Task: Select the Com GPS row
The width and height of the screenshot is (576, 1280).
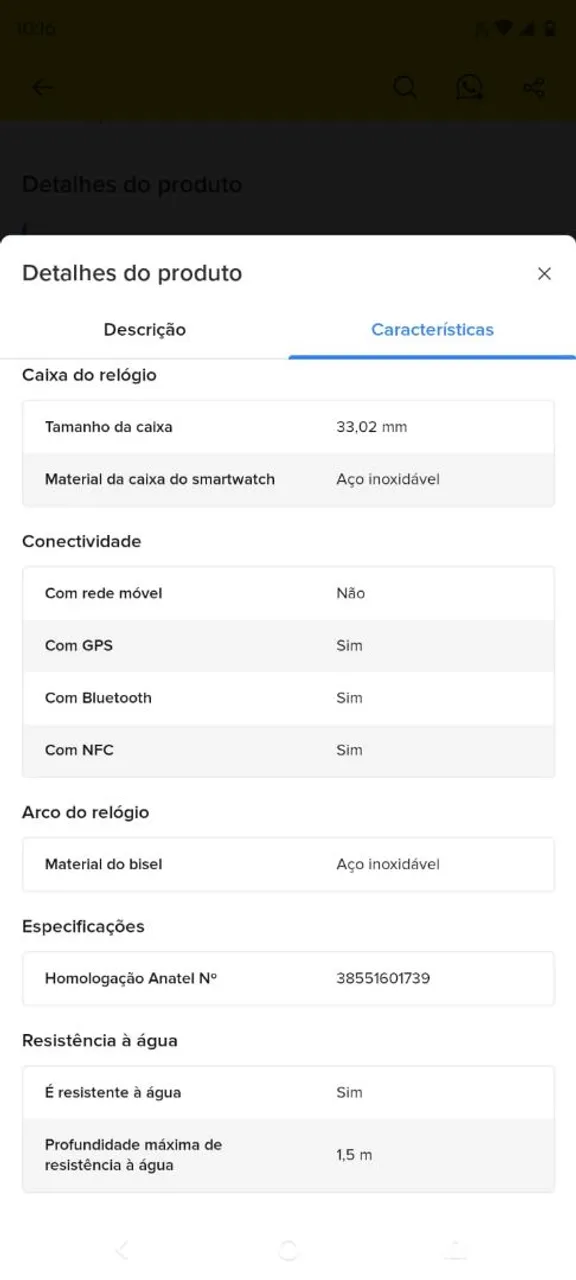Action: 288,646
